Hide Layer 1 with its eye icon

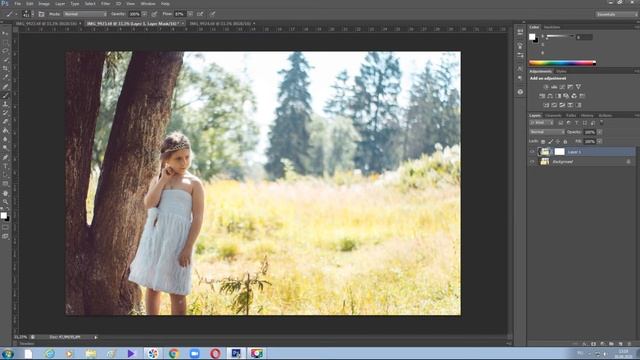pos(532,152)
